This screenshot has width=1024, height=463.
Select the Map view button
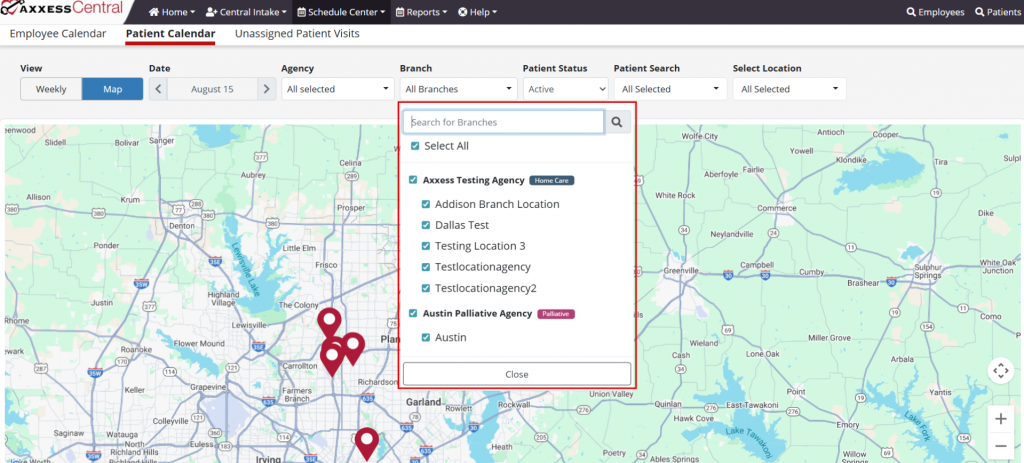coord(112,89)
